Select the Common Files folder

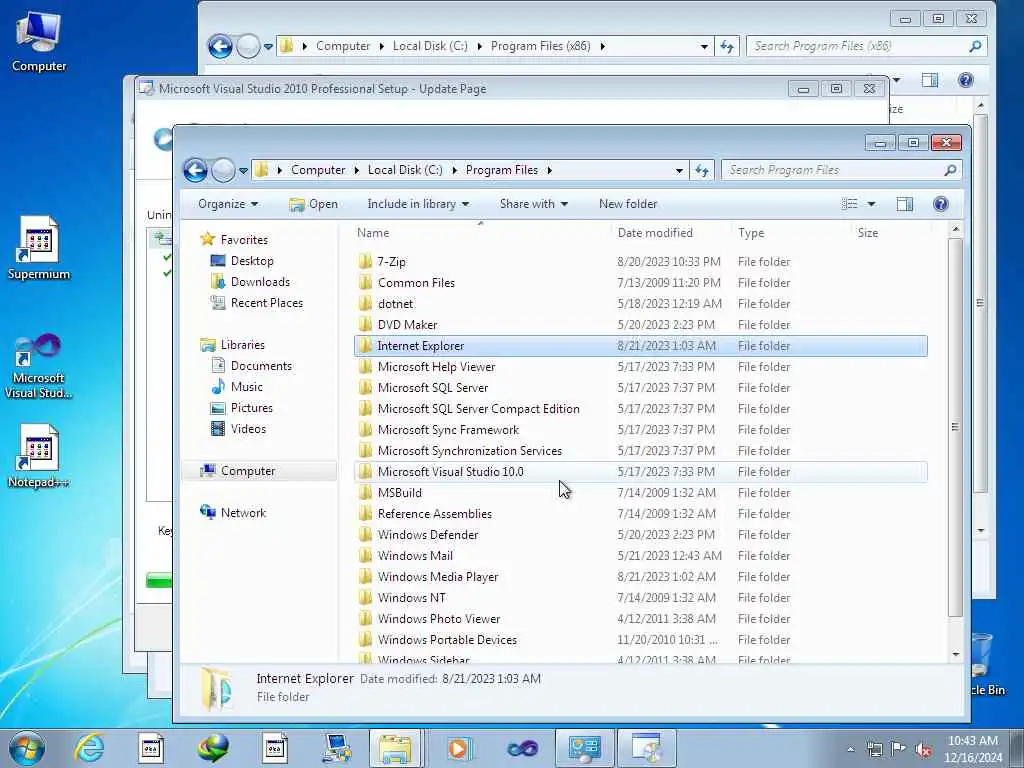click(x=641, y=283)
